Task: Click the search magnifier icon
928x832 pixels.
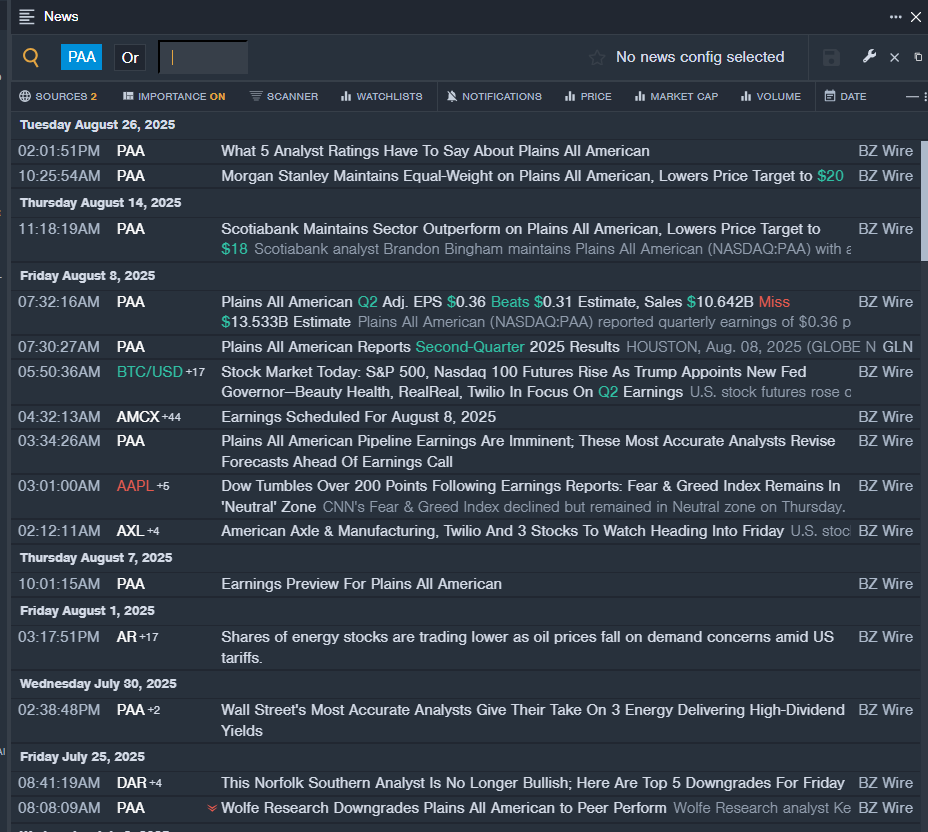Action: coord(31,57)
